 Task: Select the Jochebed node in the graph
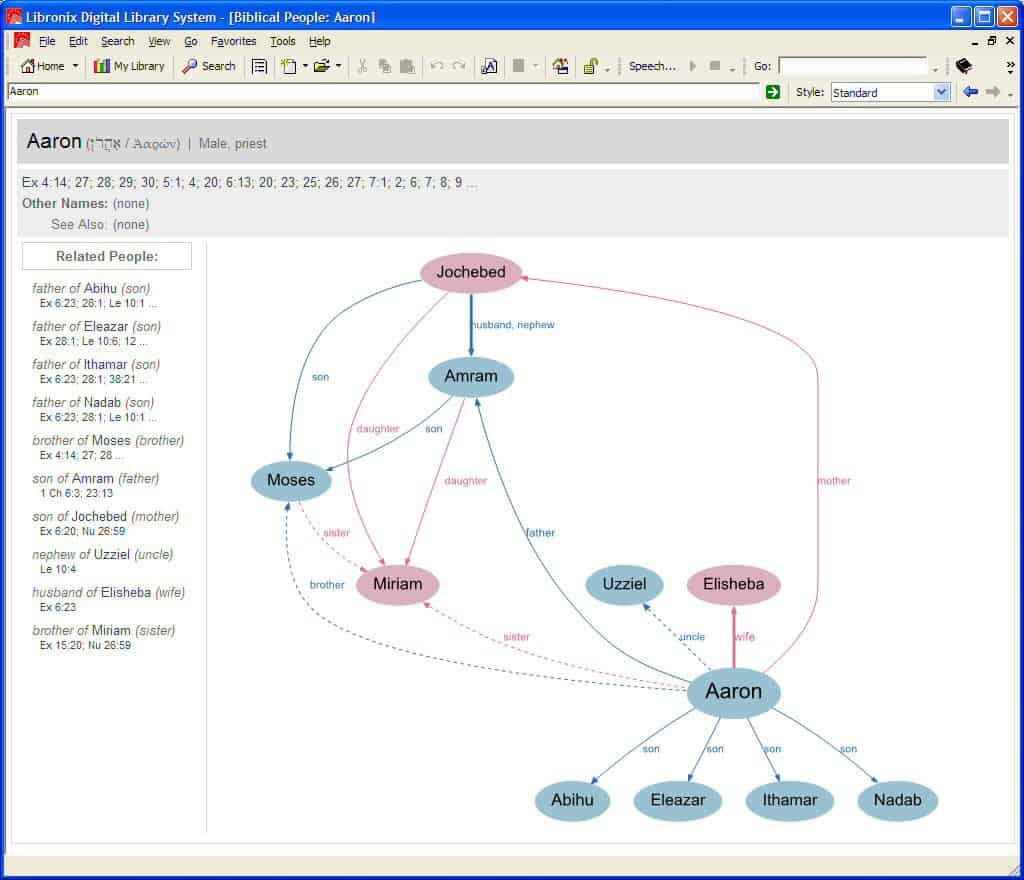(471, 272)
